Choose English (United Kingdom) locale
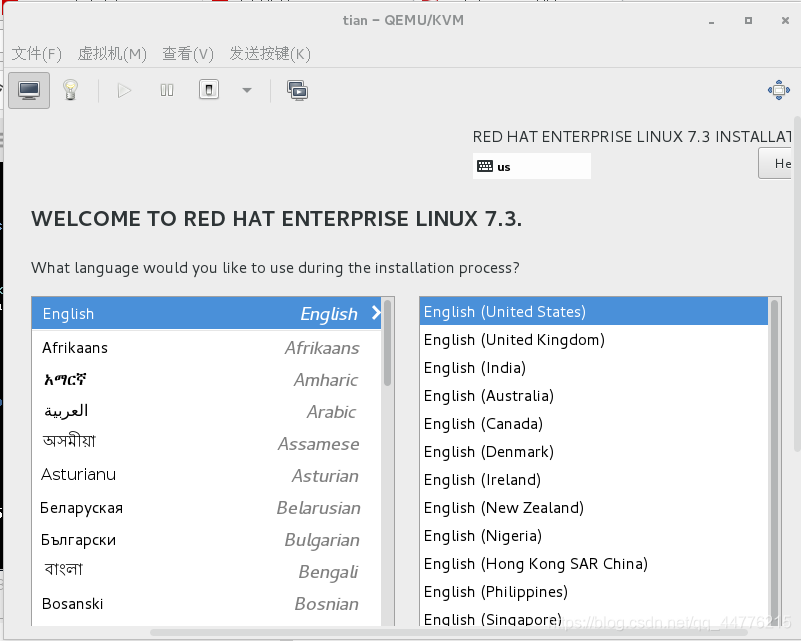This screenshot has width=801, height=641. pos(594,340)
